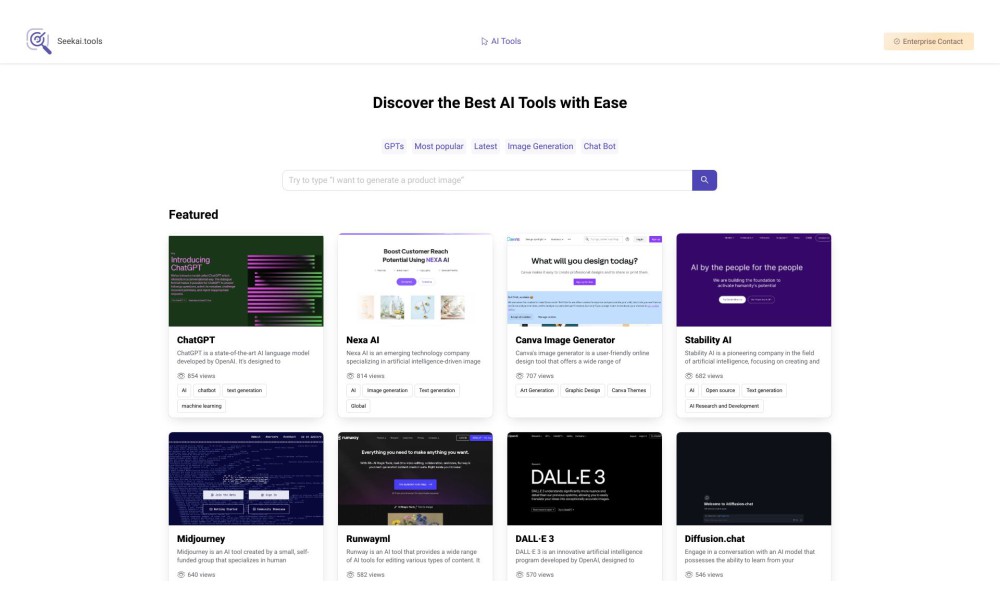Open the DALL·E 3 card thumbnail
The height and width of the screenshot is (600, 1000).
pos(584,479)
